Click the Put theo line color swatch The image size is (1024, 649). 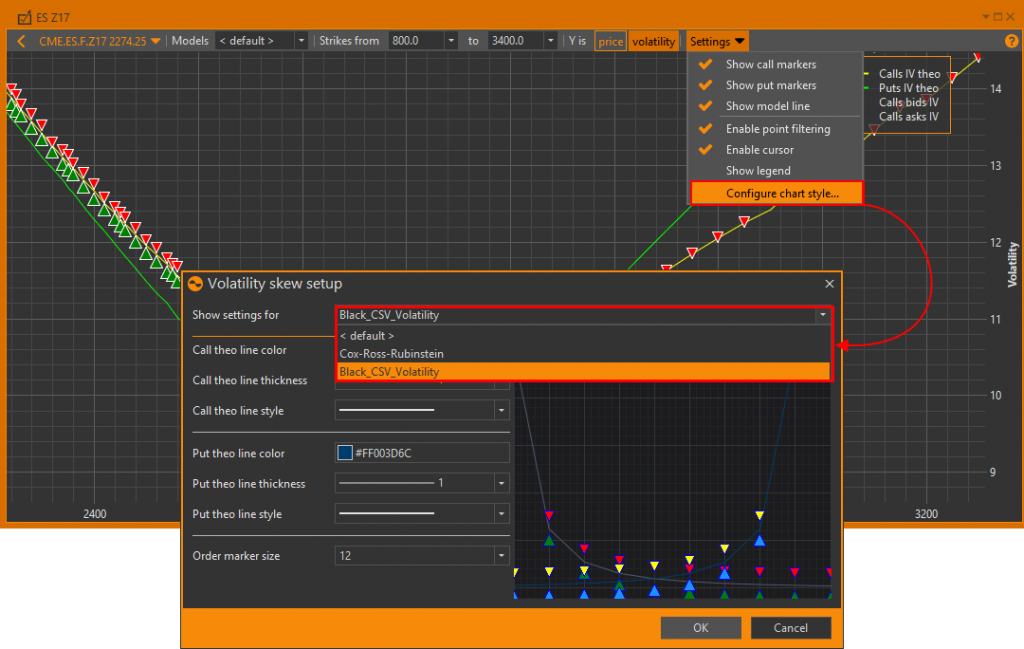345,452
